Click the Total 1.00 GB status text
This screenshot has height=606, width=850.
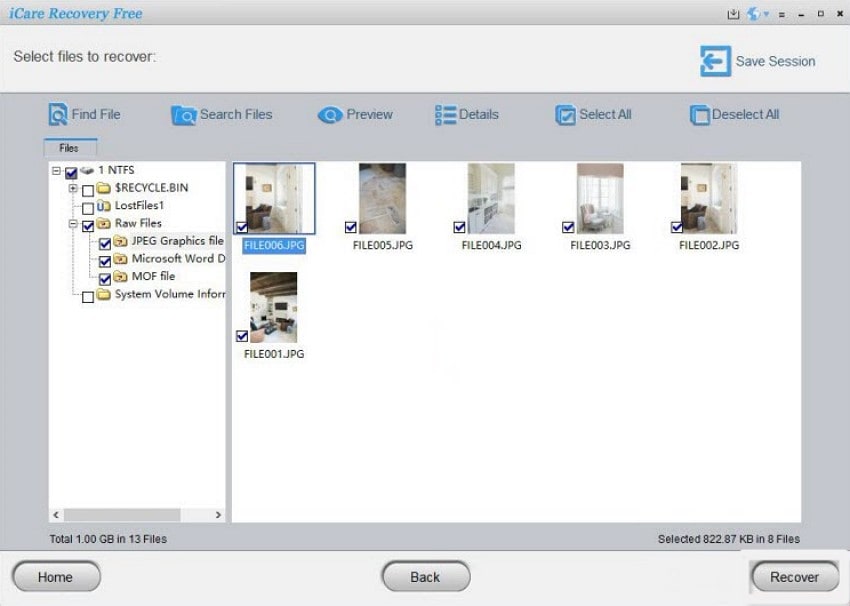(108, 539)
